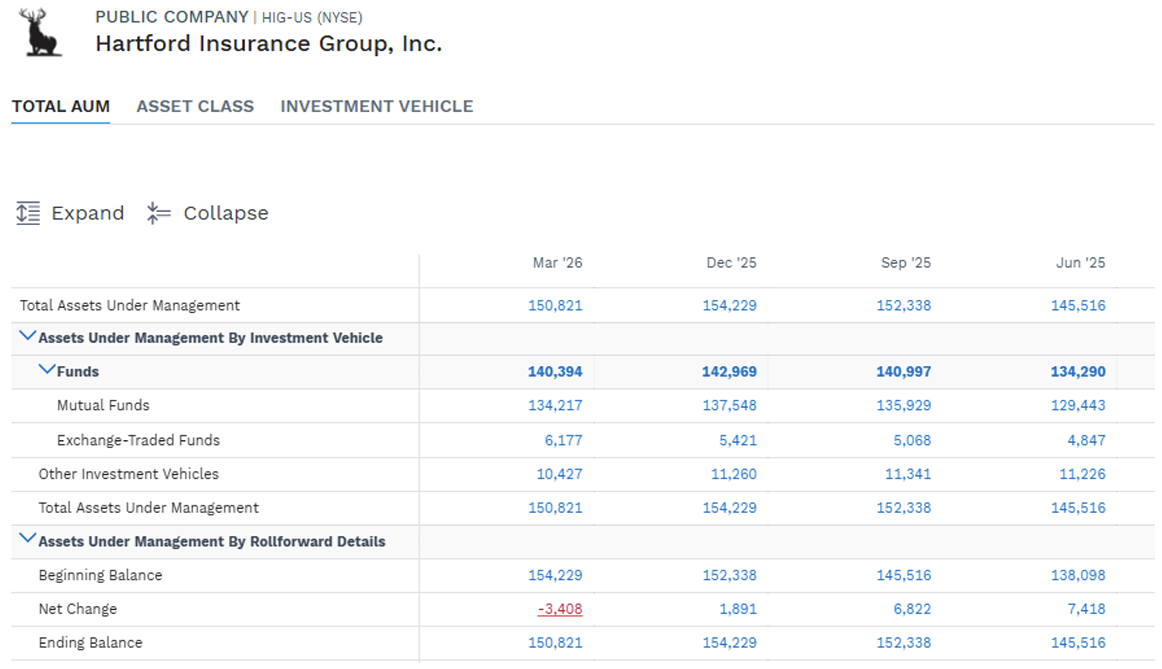
Task: Collapse Assets Under Management By Investment Vehicle section
Action: point(27,336)
